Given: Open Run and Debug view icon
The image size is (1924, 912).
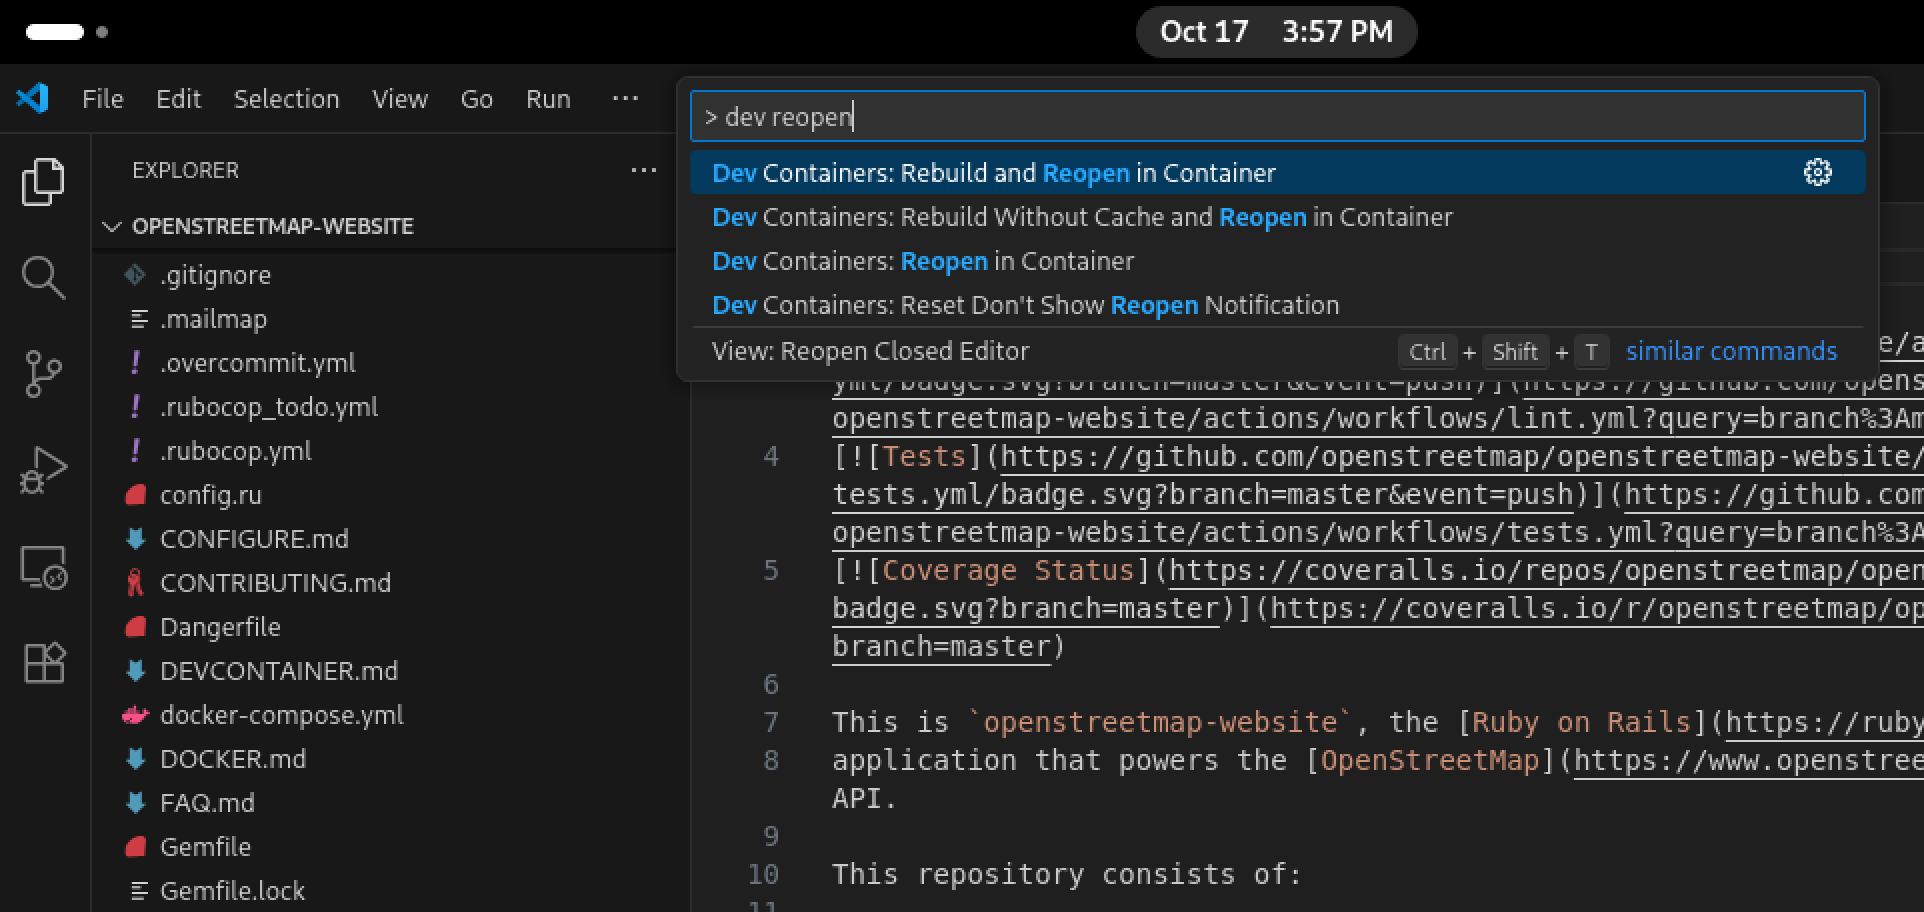Looking at the screenshot, I should click(43, 470).
